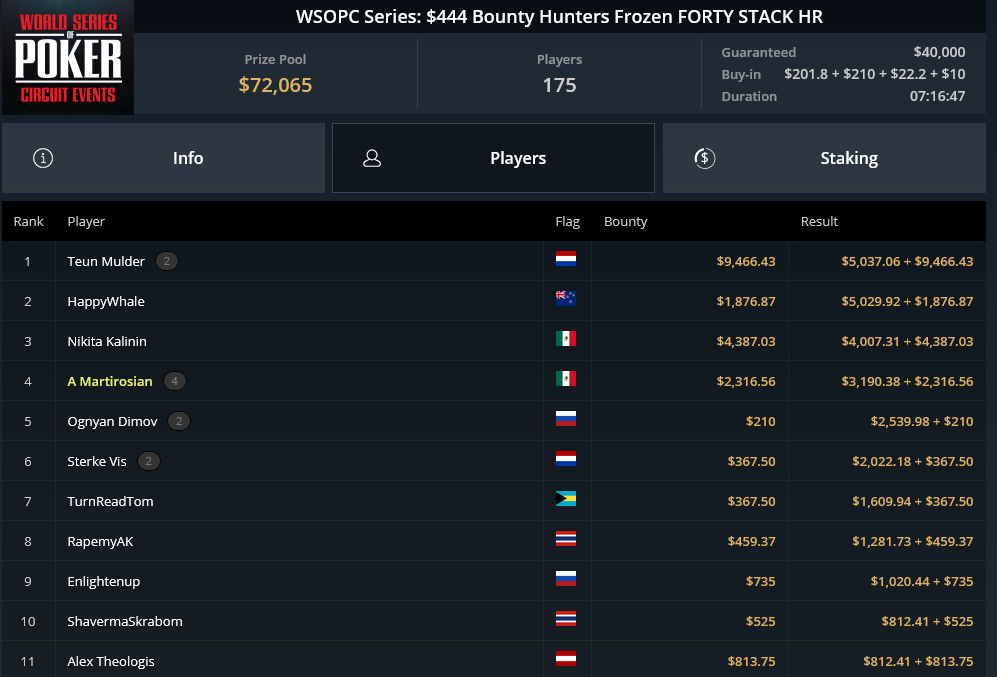Click the Bounty column header
The image size is (997, 677).
click(x=626, y=221)
